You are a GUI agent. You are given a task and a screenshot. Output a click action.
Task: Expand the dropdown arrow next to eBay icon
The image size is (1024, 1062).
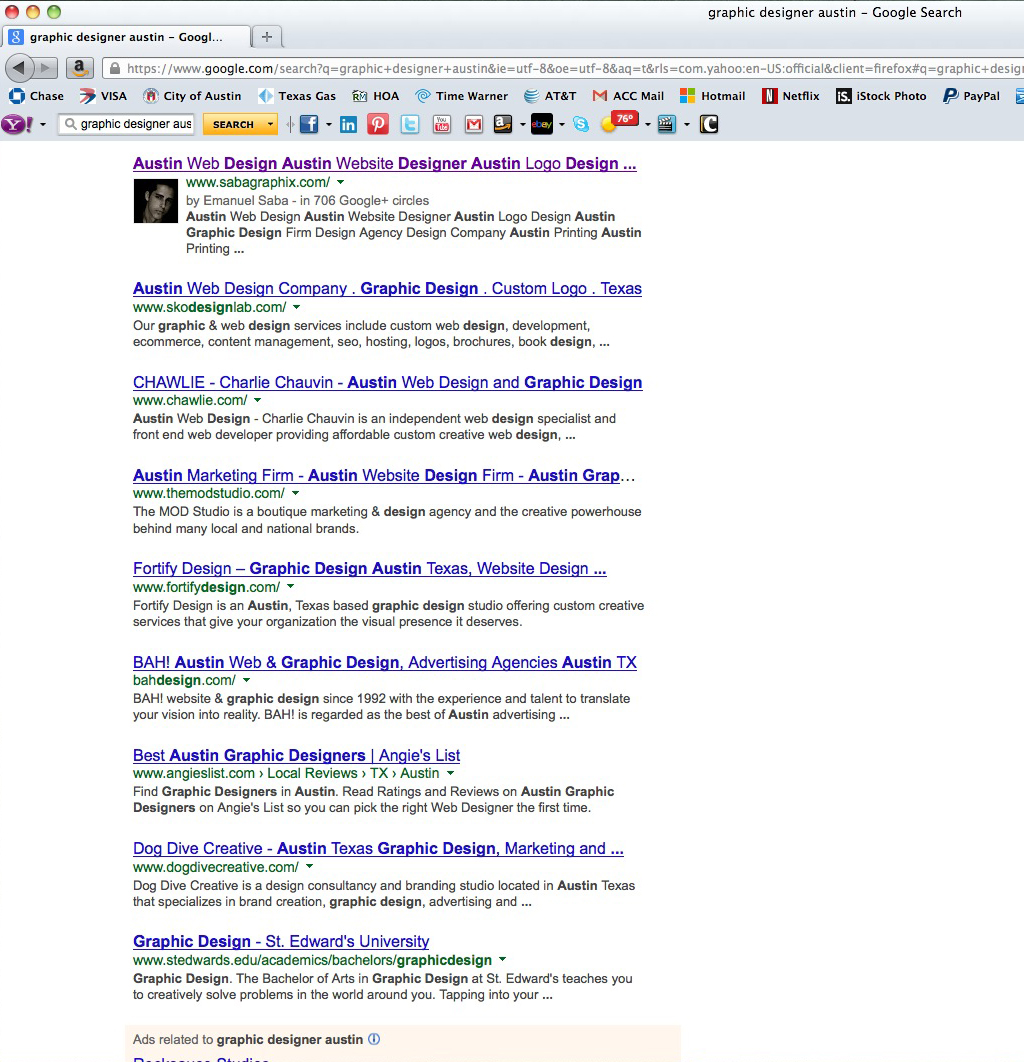click(561, 125)
